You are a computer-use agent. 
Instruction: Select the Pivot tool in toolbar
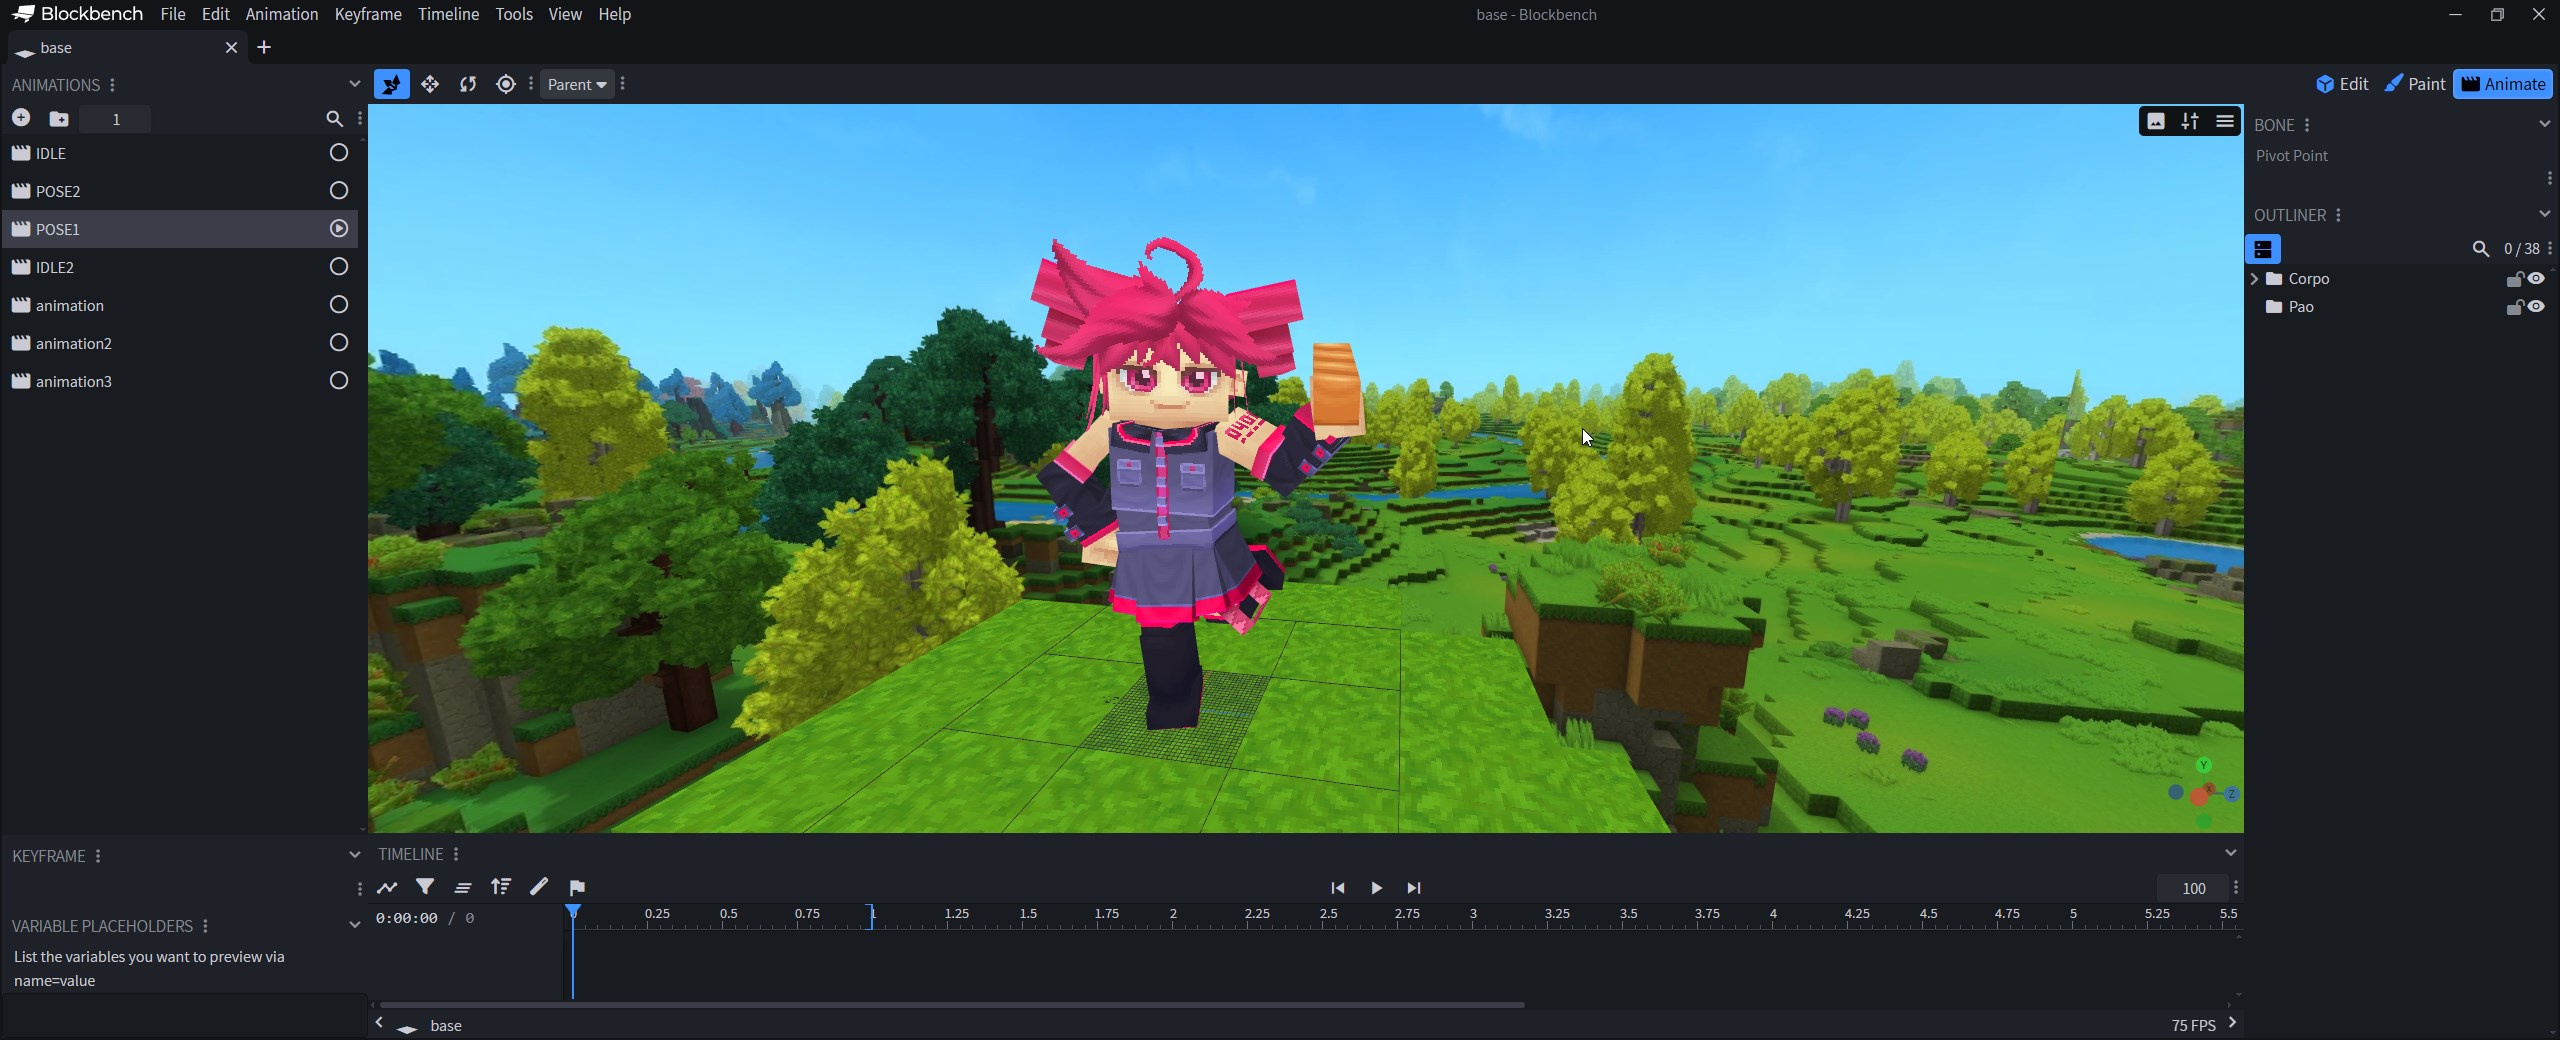tap(506, 84)
